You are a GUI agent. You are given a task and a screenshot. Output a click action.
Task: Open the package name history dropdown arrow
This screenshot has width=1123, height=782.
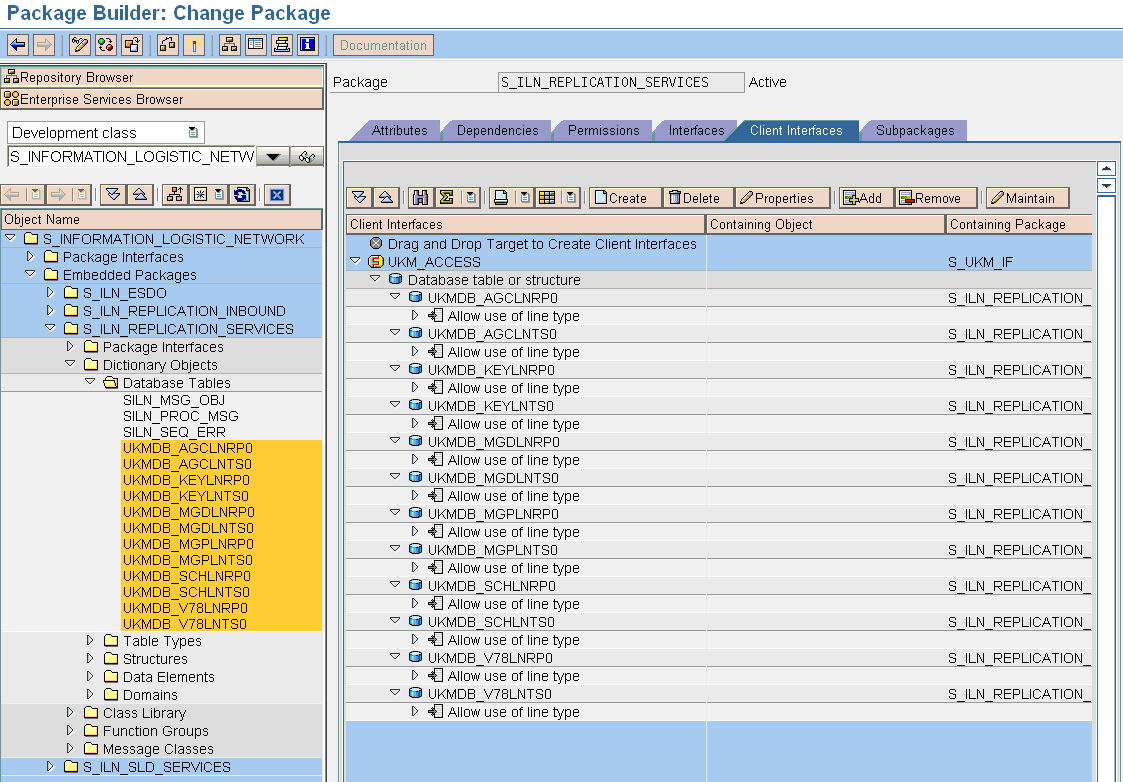(x=273, y=157)
